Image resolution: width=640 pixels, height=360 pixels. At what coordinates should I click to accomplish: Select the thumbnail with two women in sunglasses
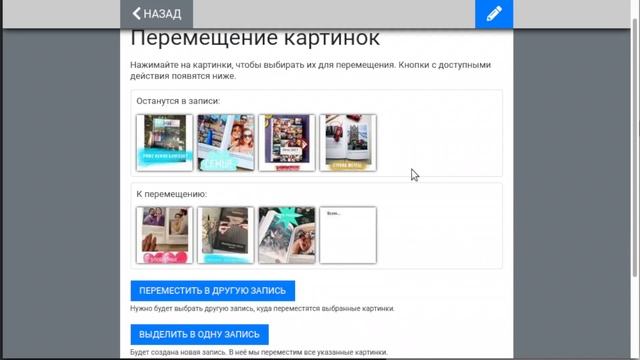pos(226,142)
